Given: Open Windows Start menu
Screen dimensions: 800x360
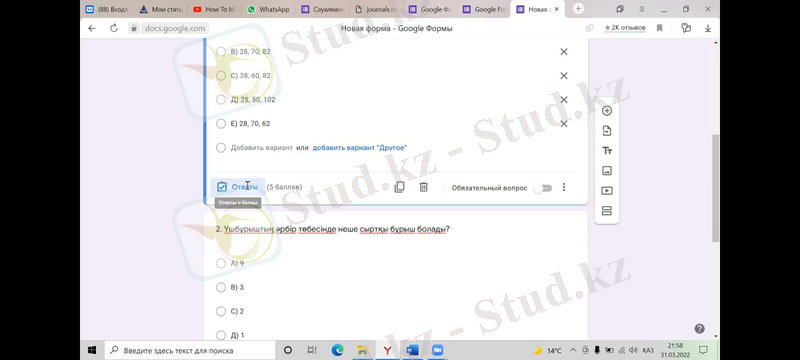Looking at the screenshot, I should pyautogui.click(x=92, y=350).
